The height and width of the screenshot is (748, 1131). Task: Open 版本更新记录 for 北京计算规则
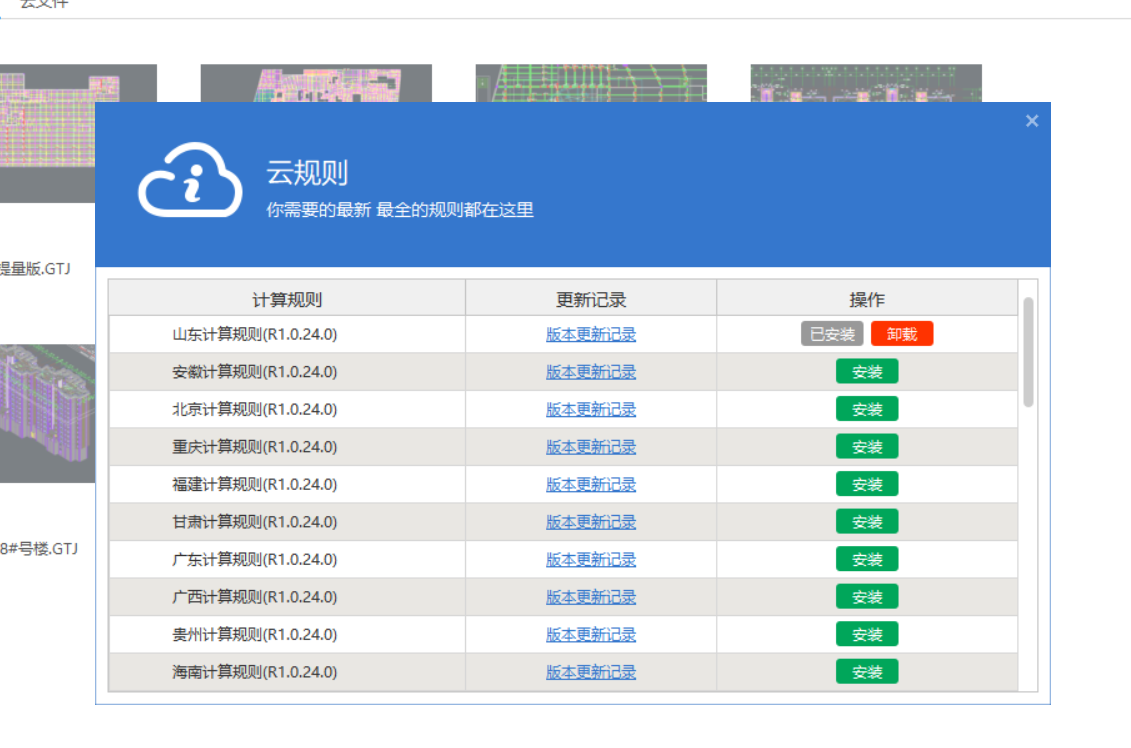click(591, 409)
